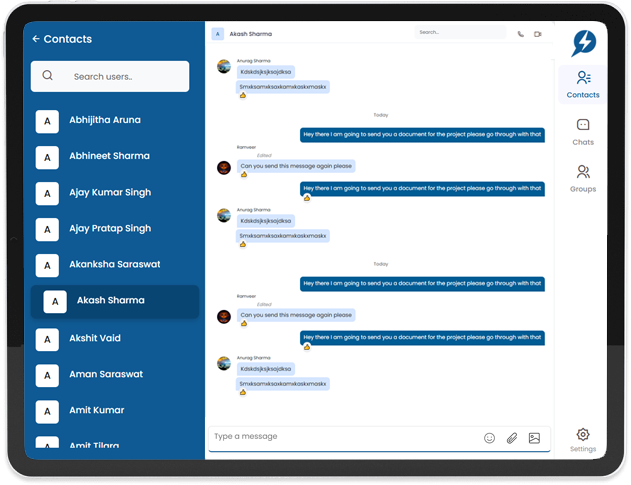This screenshot has width=631, height=485.
Task: Click the lightning bolt app logo
Action: 583,43
